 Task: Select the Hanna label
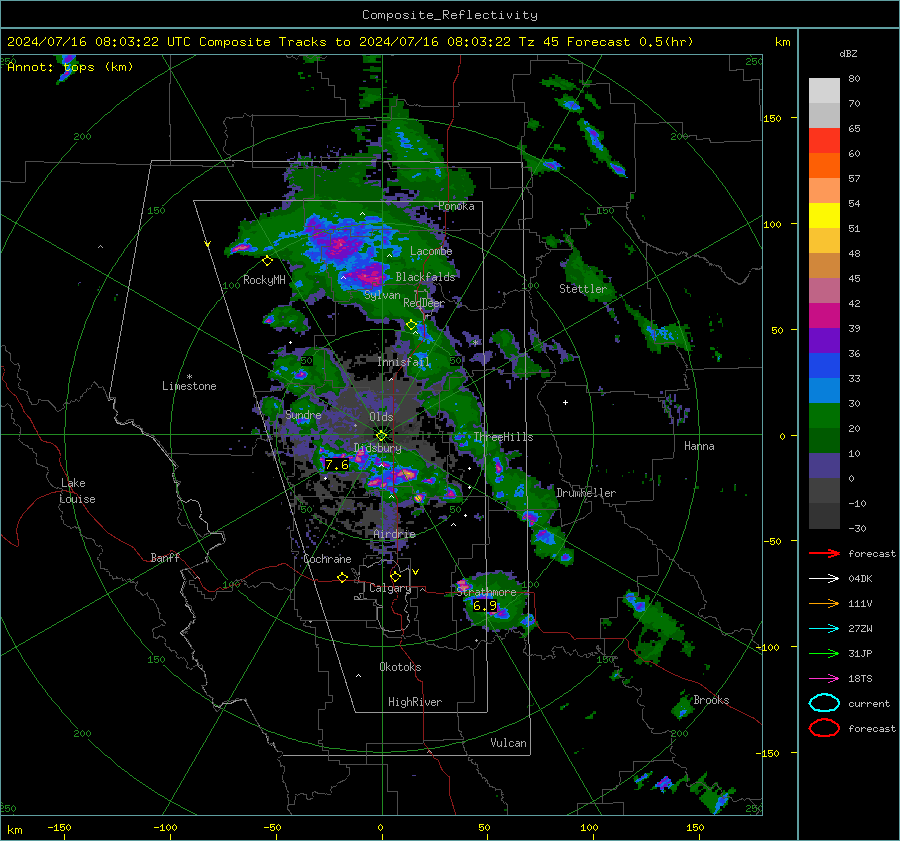(699, 446)
